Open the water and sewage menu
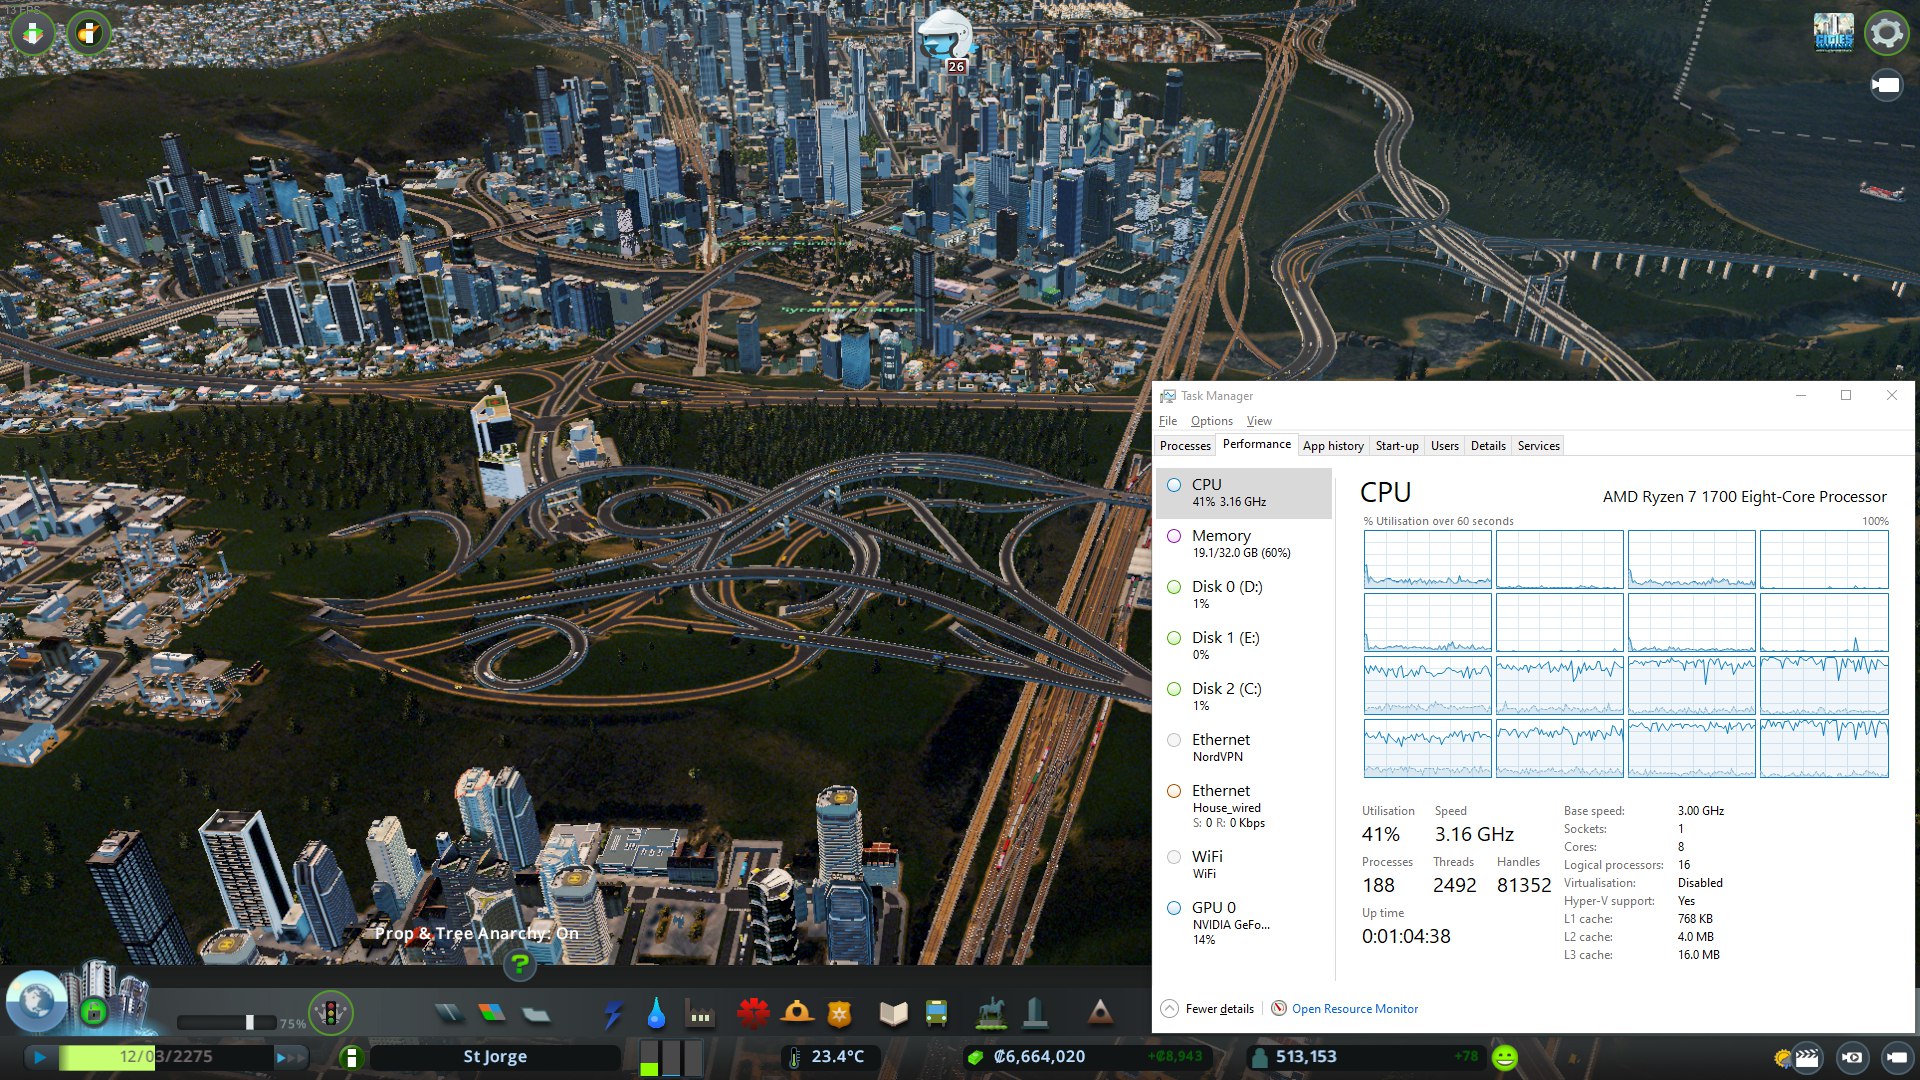 [x=656, y=1014]
